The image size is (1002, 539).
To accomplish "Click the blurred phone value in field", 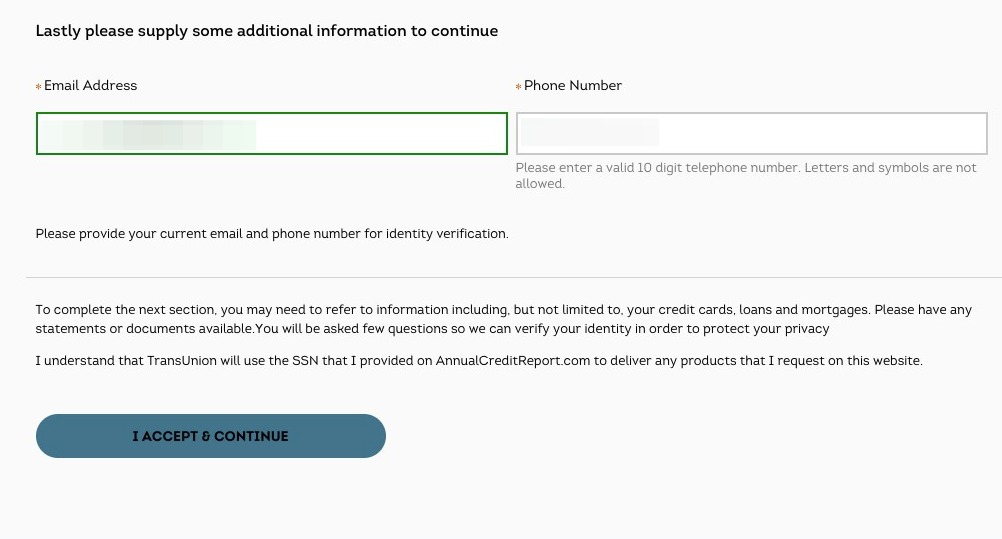I will (590, 134).
